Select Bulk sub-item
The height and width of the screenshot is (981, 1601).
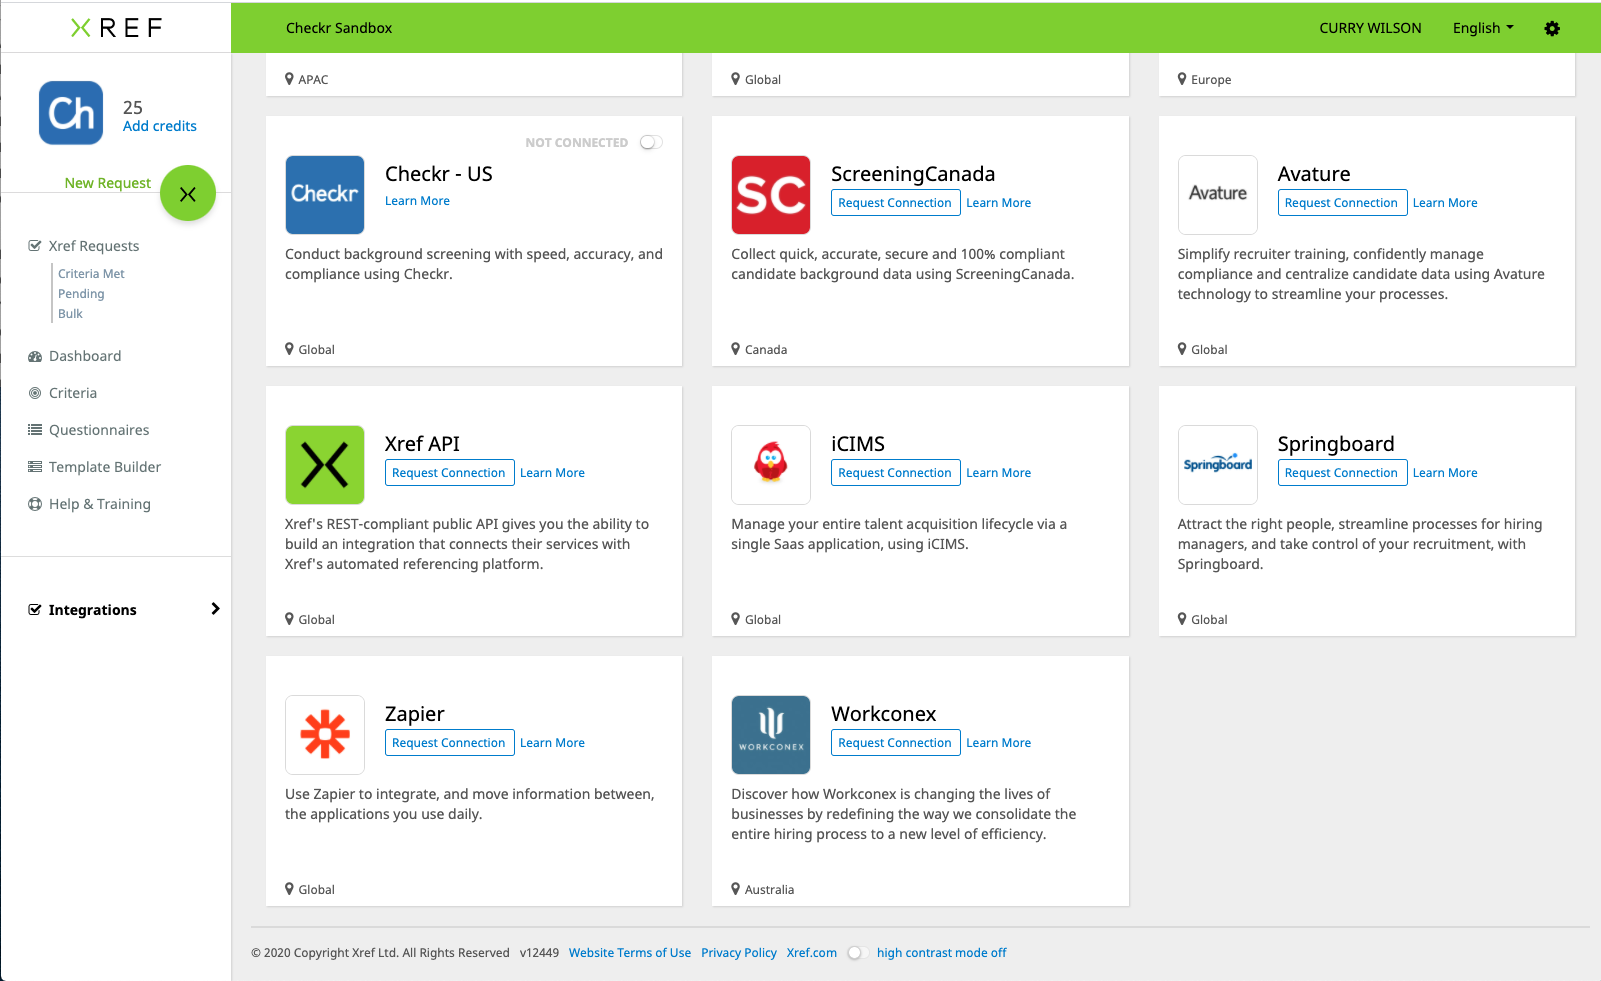click(x=70, y=314)
